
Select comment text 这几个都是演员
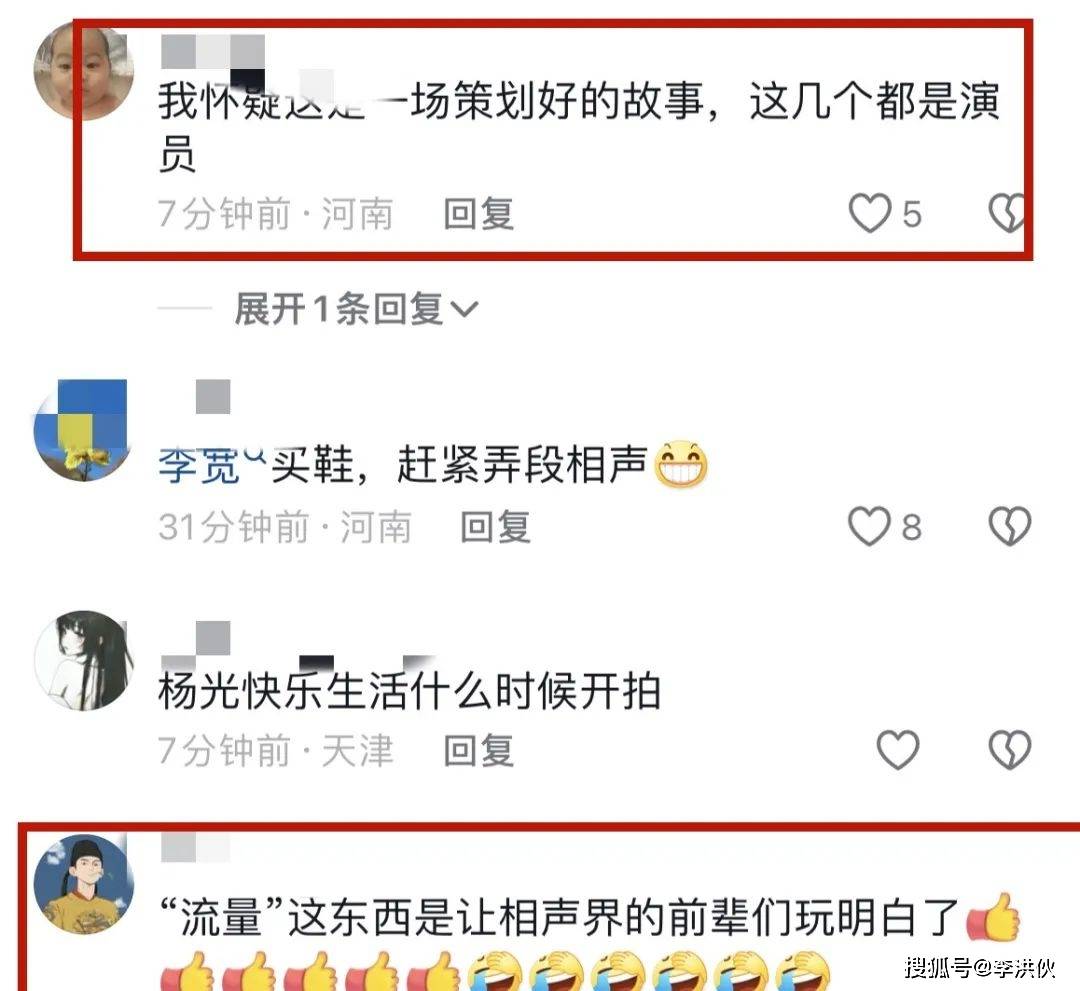coord(875,101)
